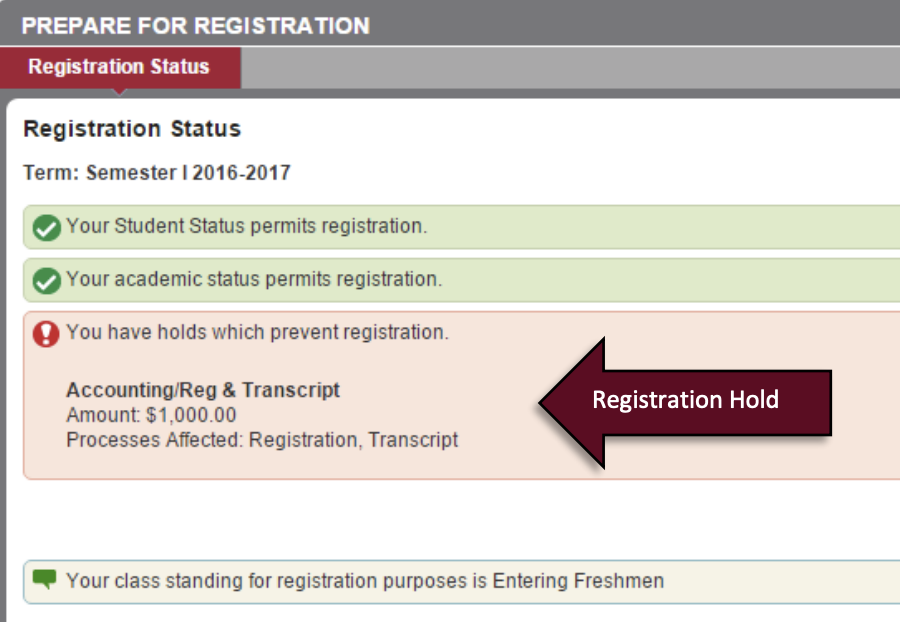Image resolution: width=900 pixels, height=622 pixels.
Task: Click the green checkmark beside Student Status message
Action: point(44,227)
